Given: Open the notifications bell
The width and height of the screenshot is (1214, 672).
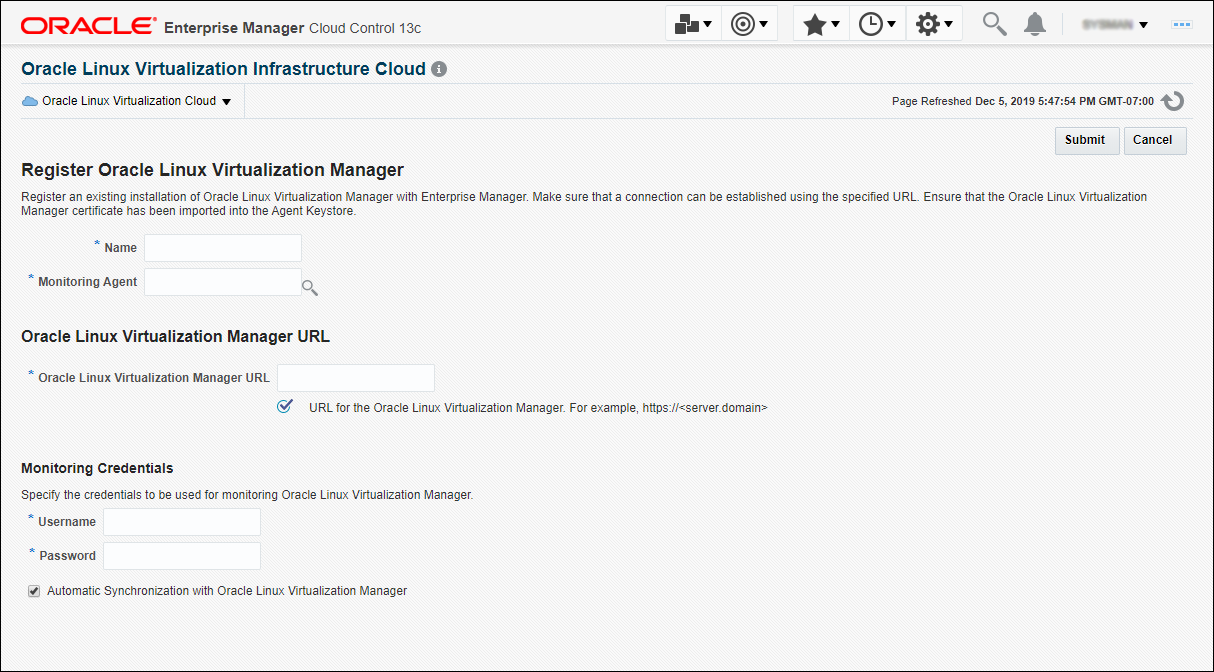Looking at the screenshot, I should point(1035,24).
